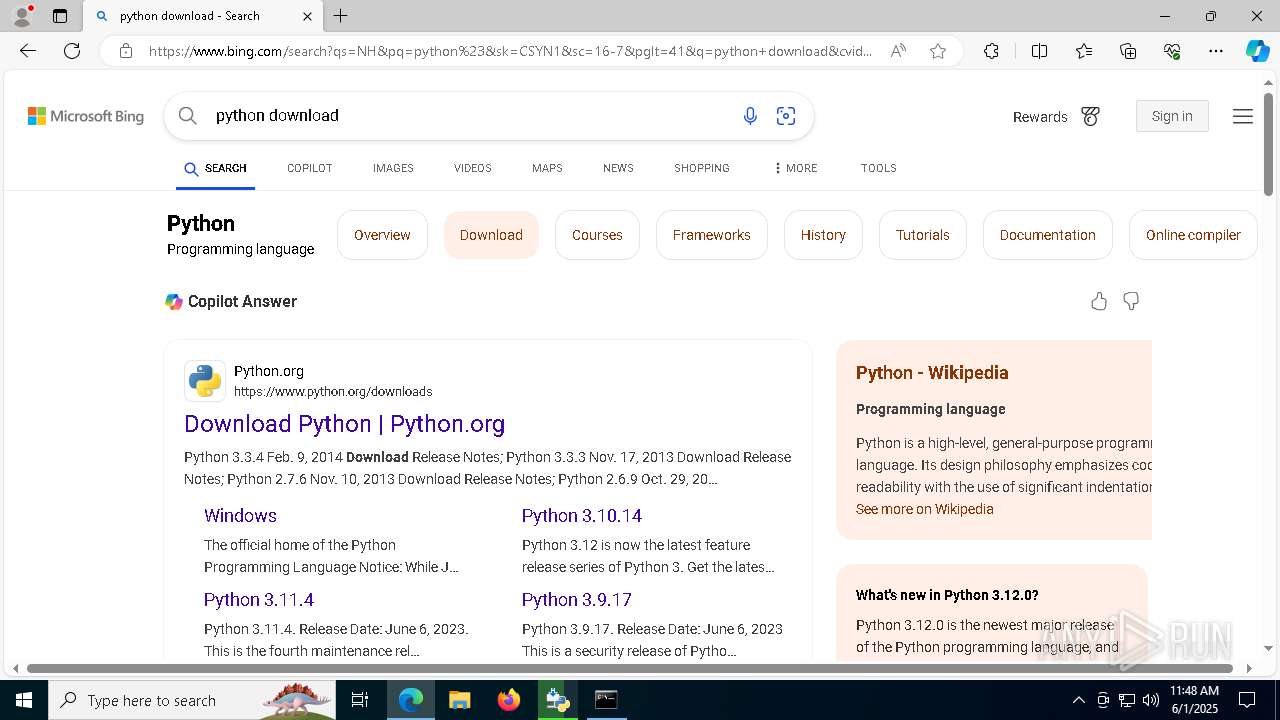Select the History chip

tap(823, 235)
